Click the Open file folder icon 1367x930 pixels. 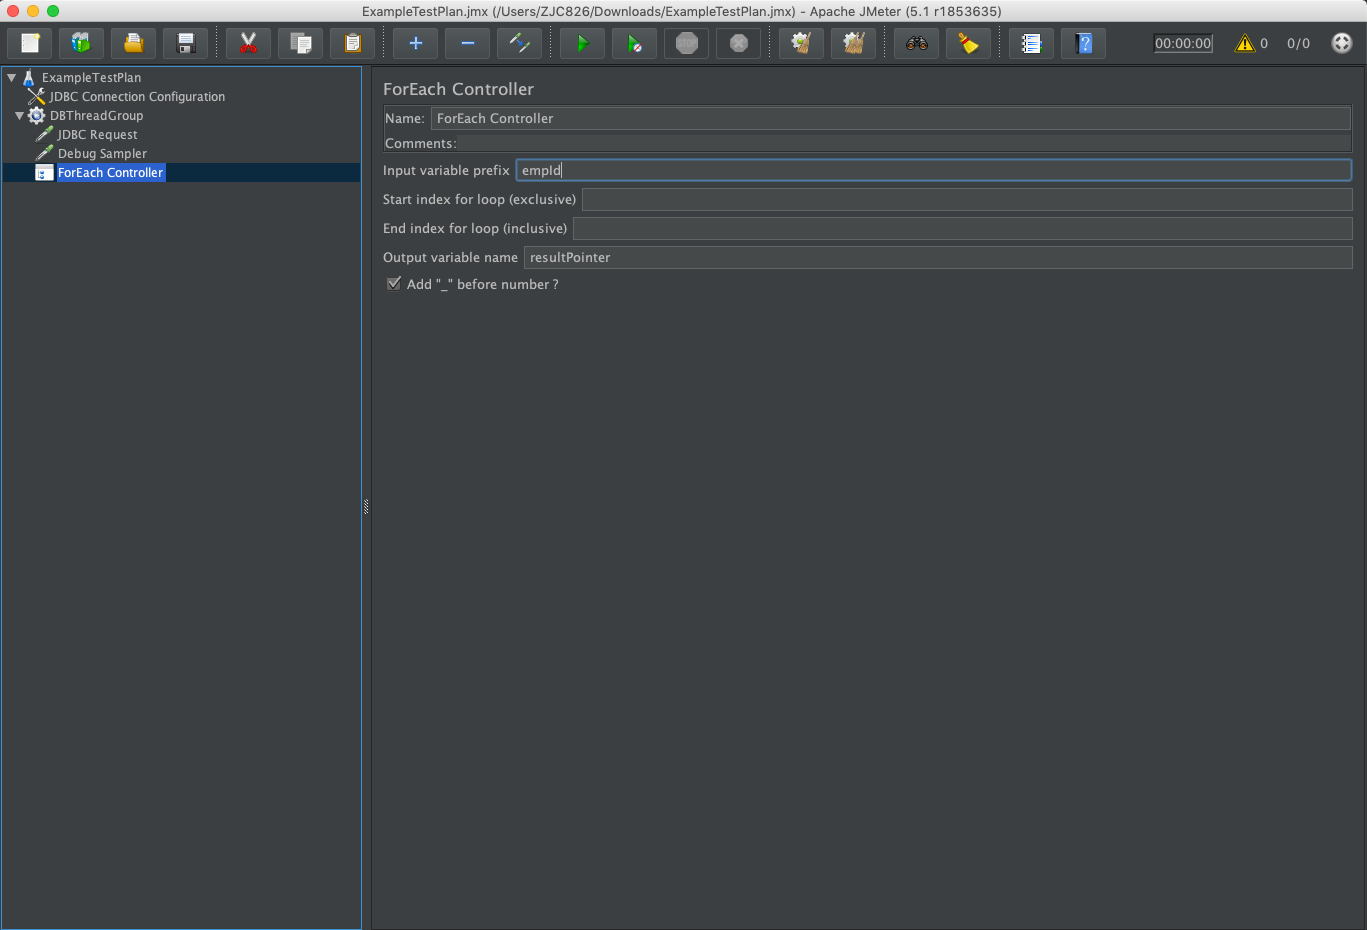tap(134, 43)
